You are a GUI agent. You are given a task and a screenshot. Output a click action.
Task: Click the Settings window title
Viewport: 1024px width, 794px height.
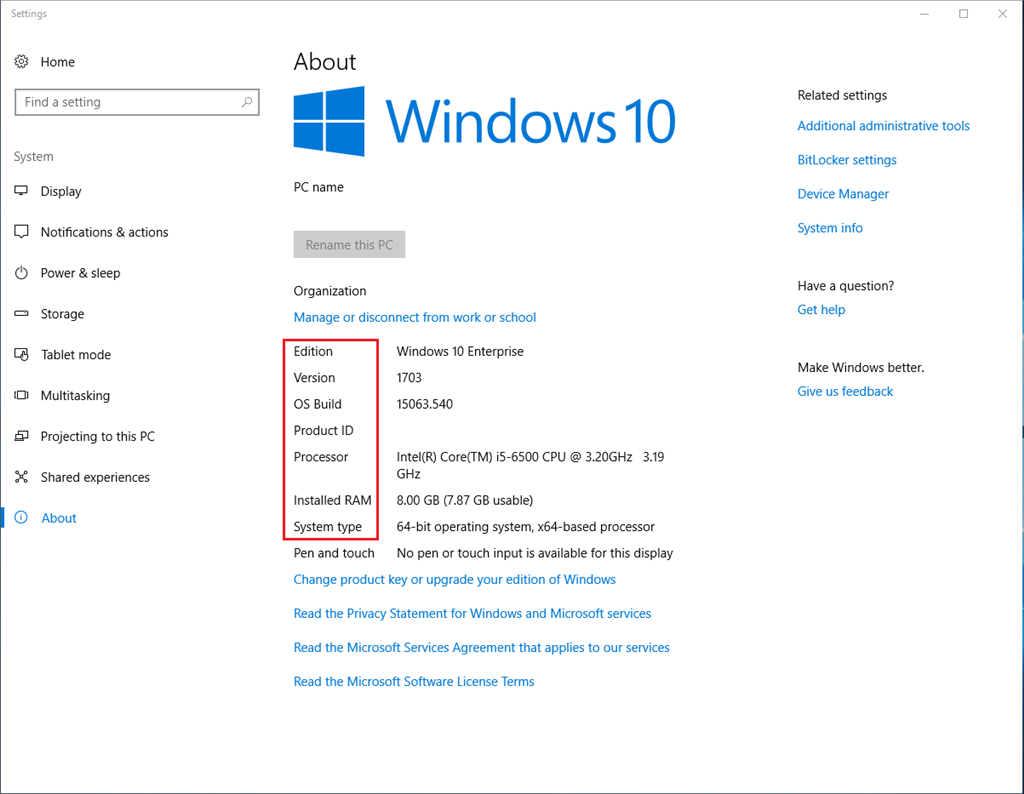pyautogui.click(x=29, y=14)
